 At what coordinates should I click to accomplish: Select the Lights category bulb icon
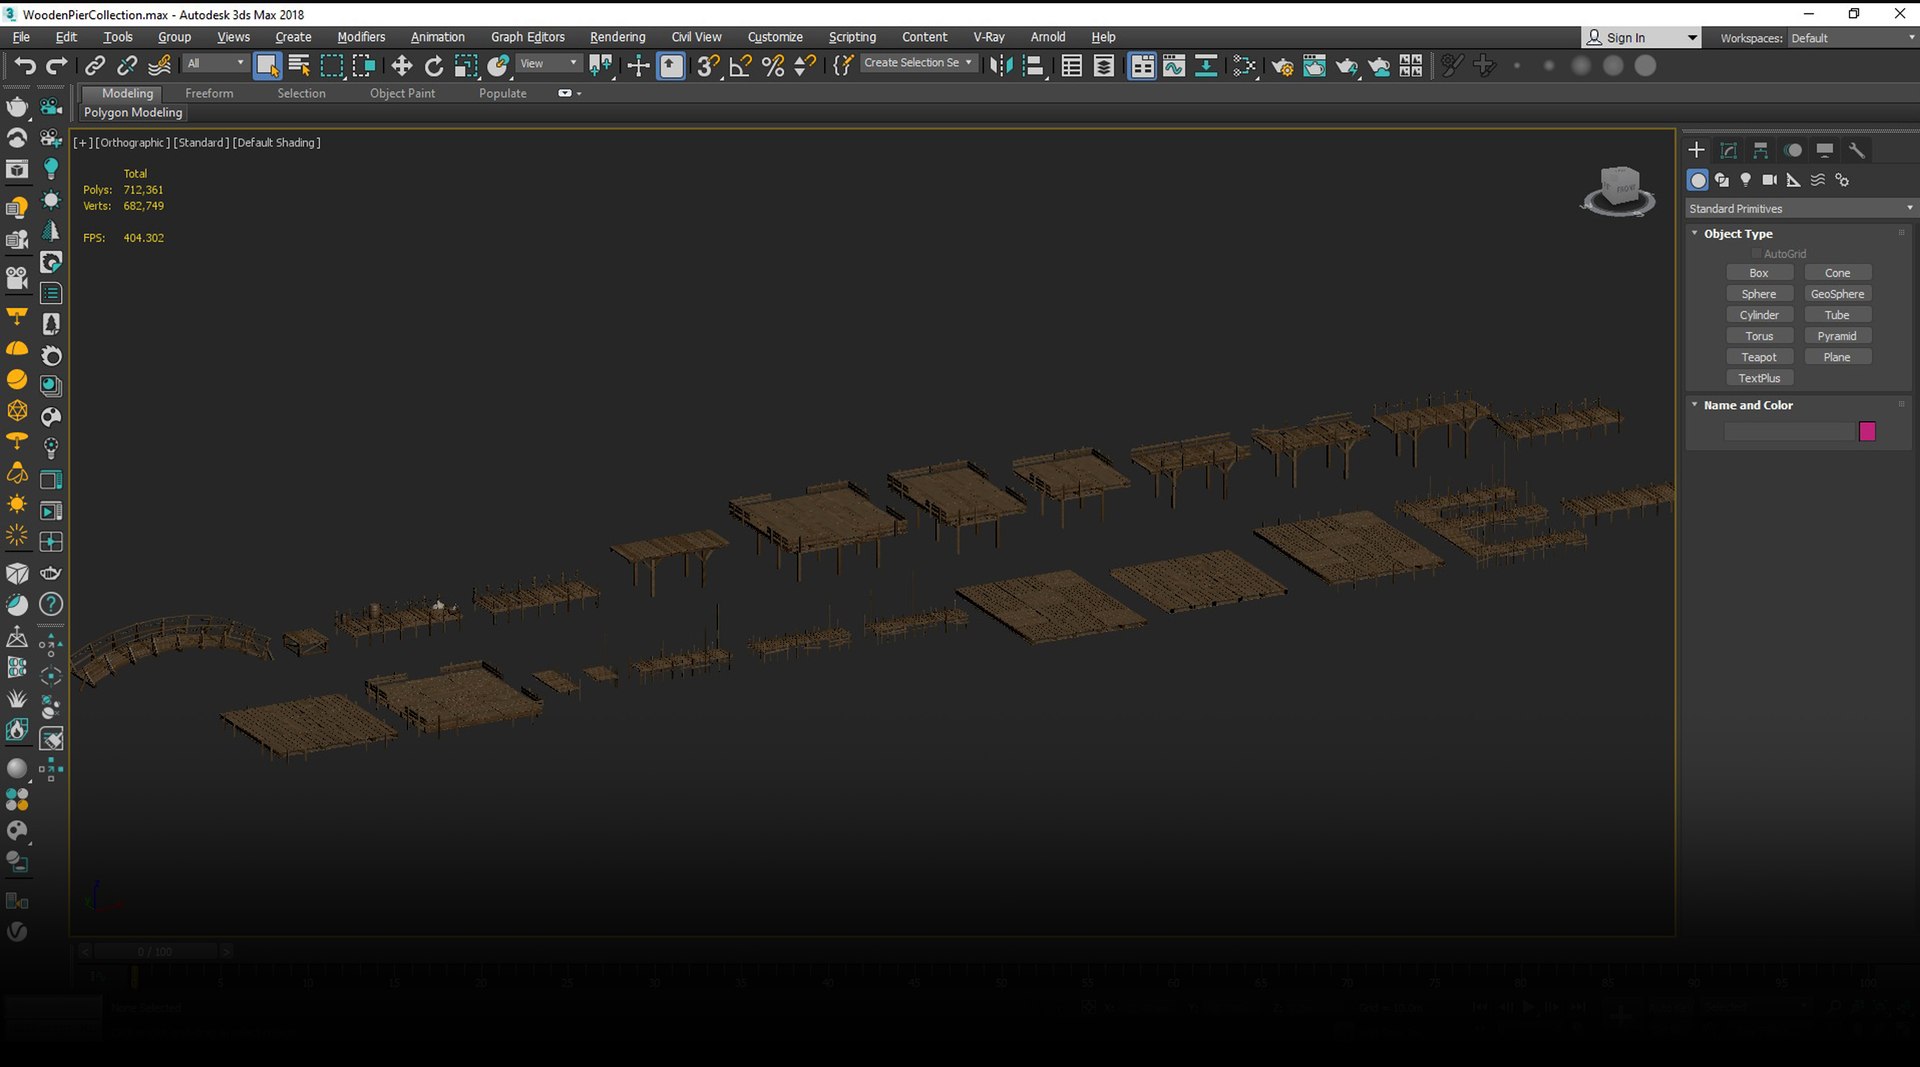[x=1745, y=180]
